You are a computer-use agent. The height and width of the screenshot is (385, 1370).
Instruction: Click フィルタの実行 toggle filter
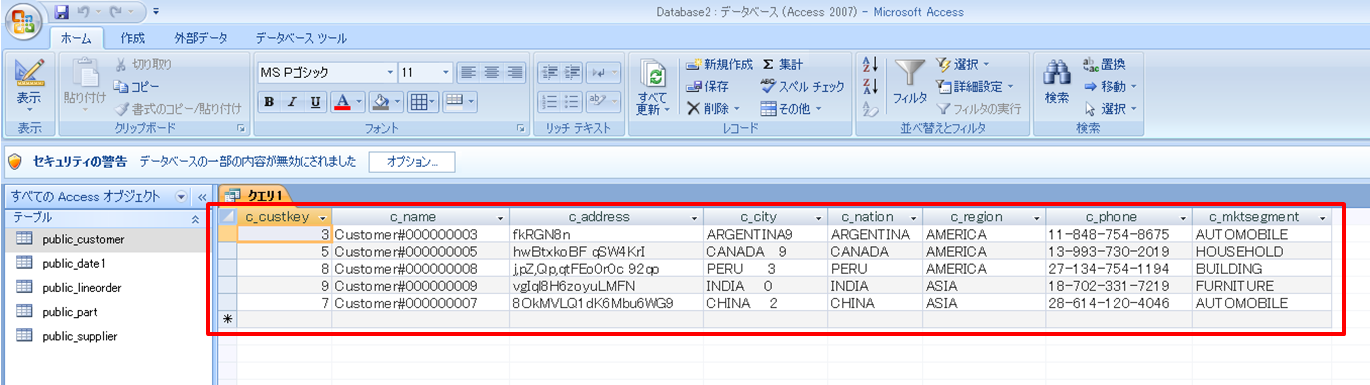[980, 108]
